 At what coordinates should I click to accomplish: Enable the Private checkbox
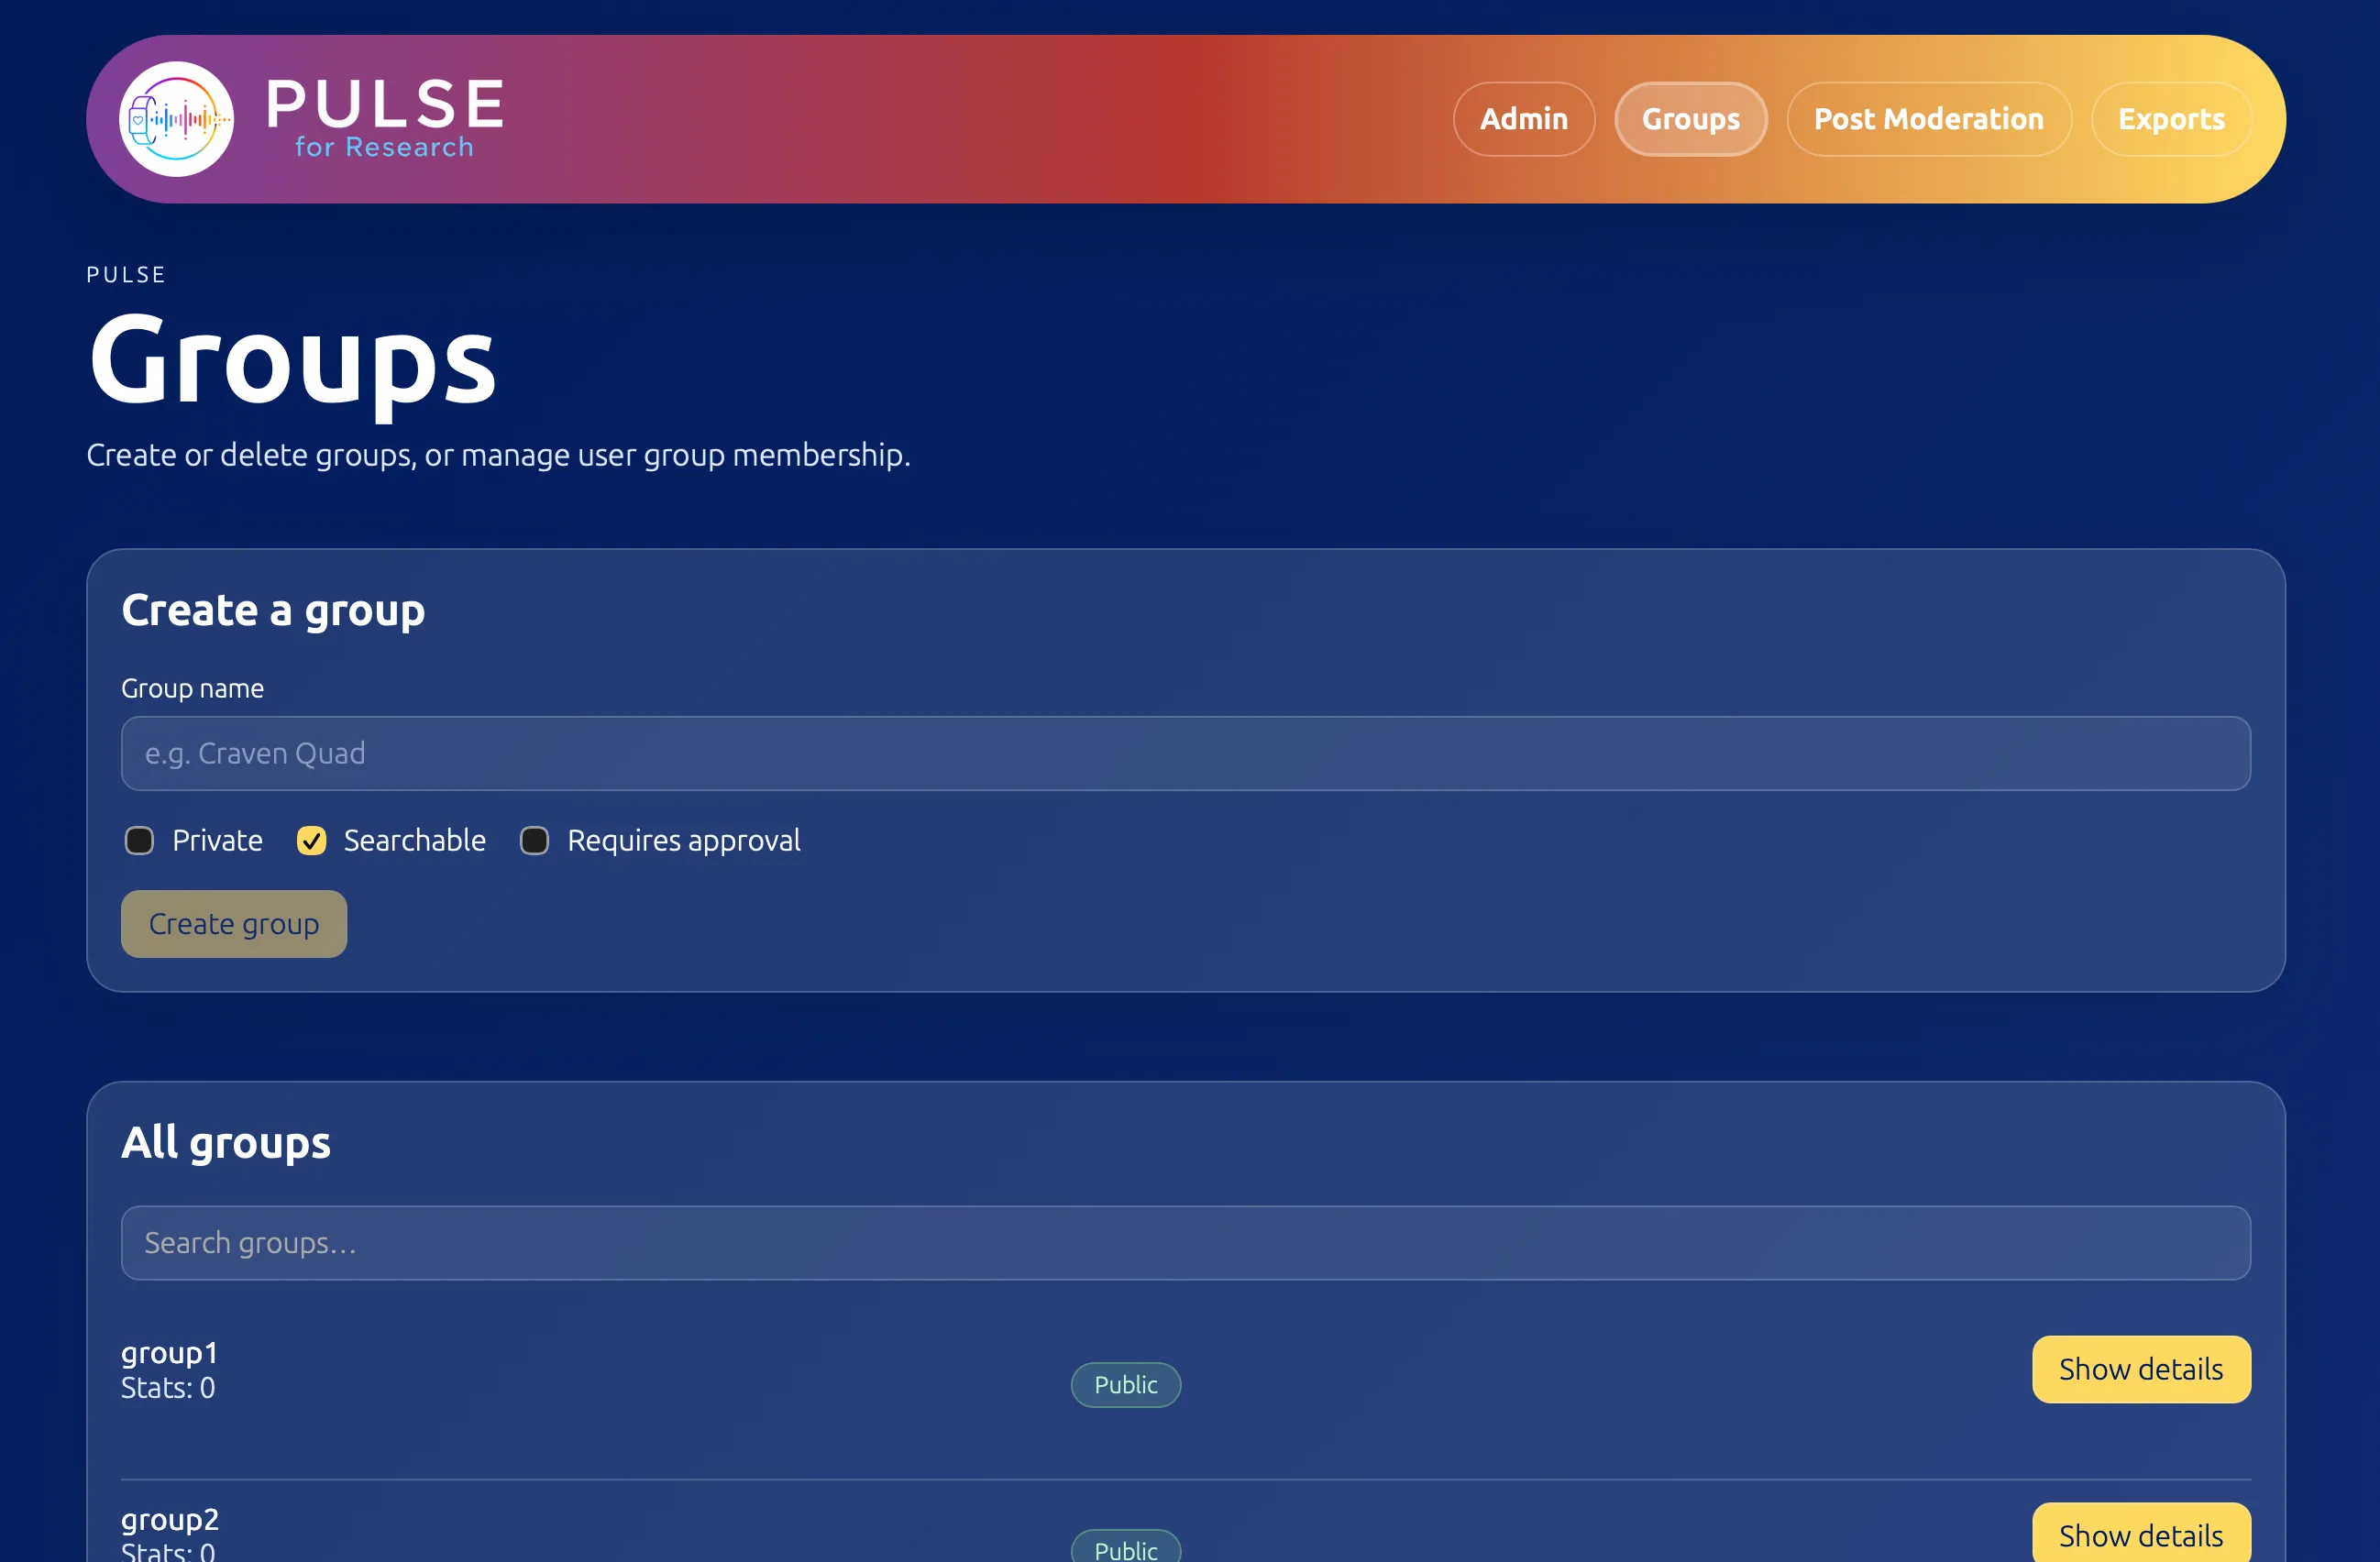coord(139,841)
